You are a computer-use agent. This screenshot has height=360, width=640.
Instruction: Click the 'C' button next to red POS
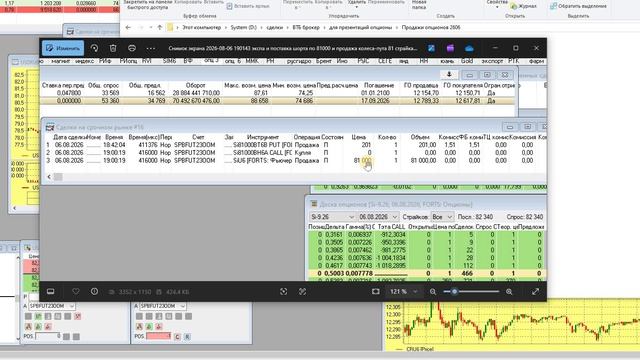(177, 336)
